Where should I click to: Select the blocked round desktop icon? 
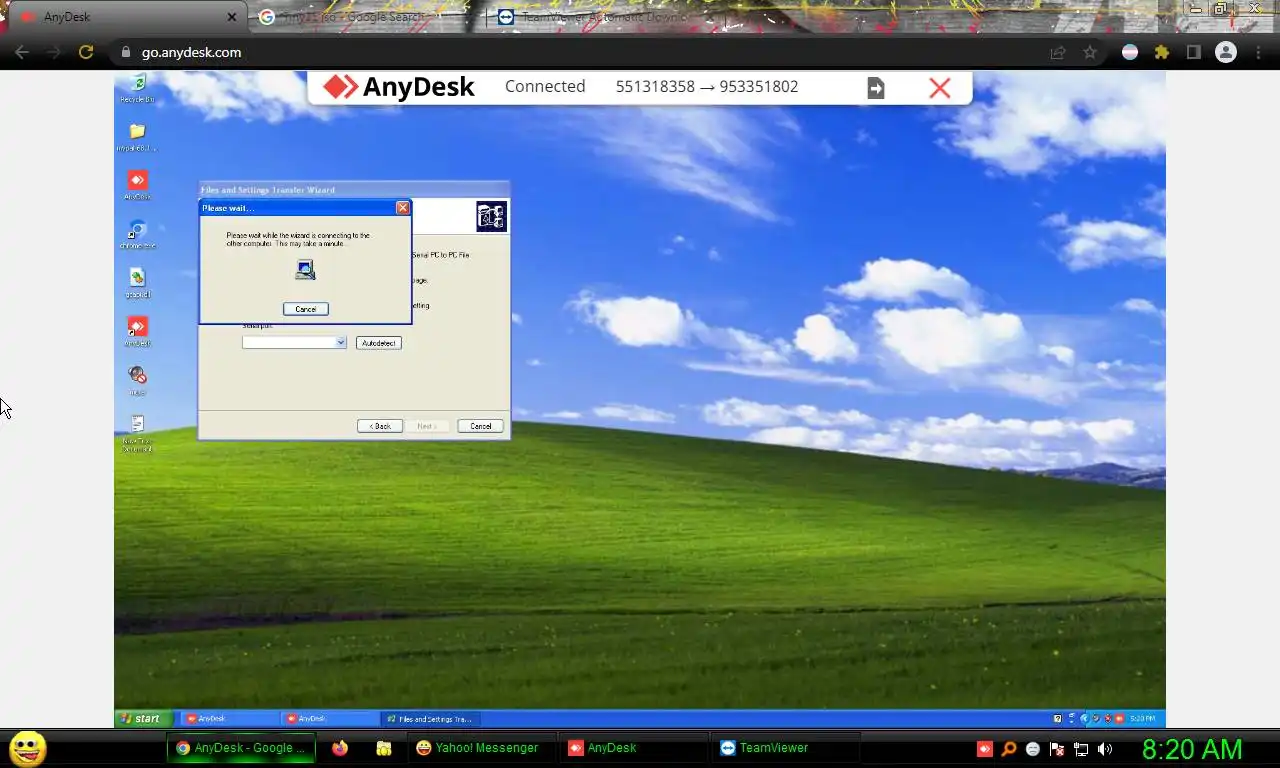click(x=137, y=378)
